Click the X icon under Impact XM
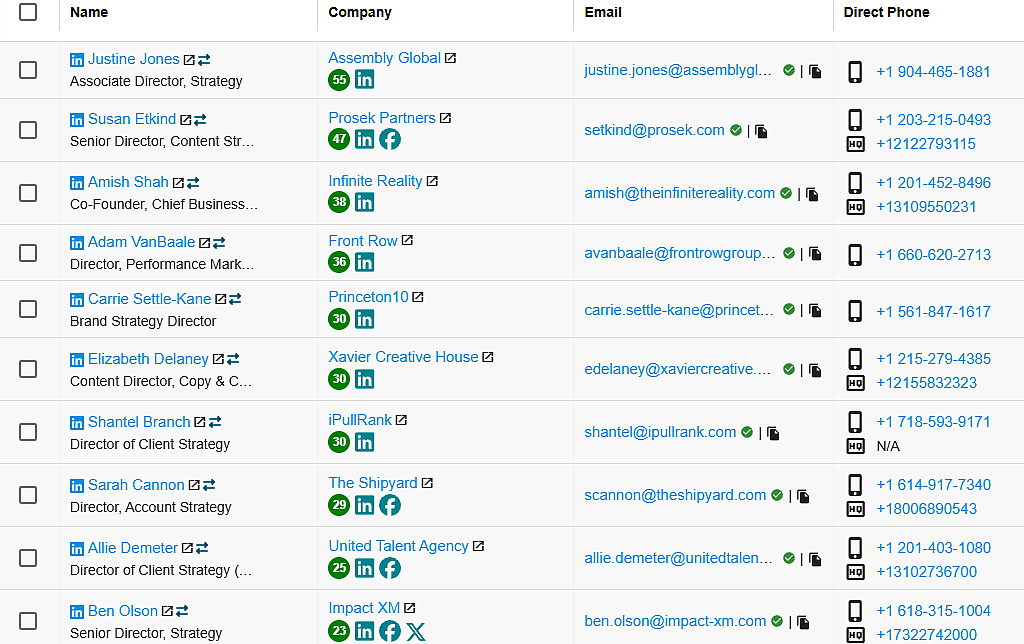Screen dimensions: 1024x644 (416, 631)
